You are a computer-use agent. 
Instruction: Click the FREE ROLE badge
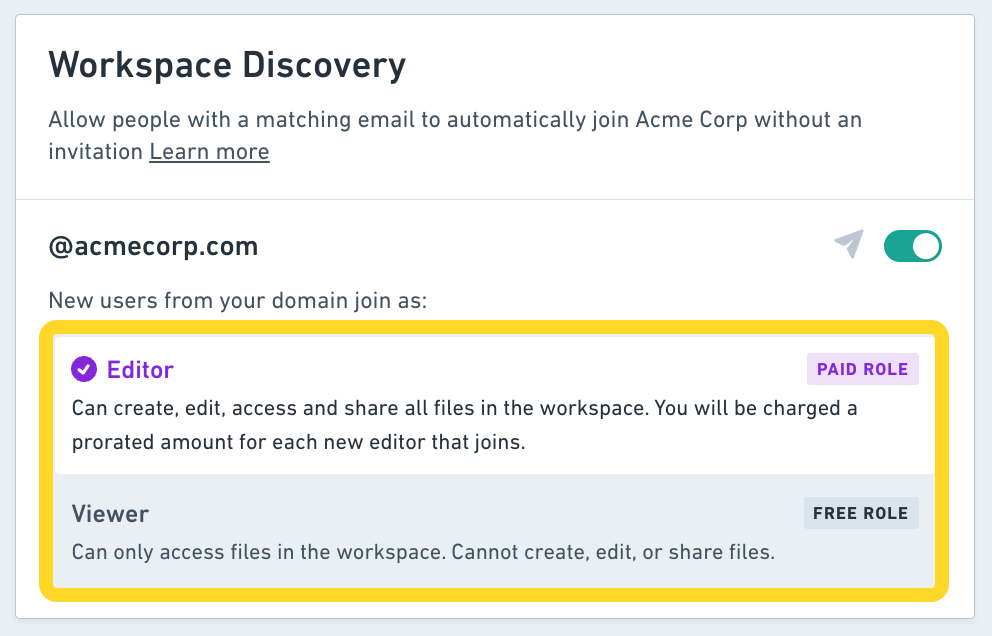[861, 513]
